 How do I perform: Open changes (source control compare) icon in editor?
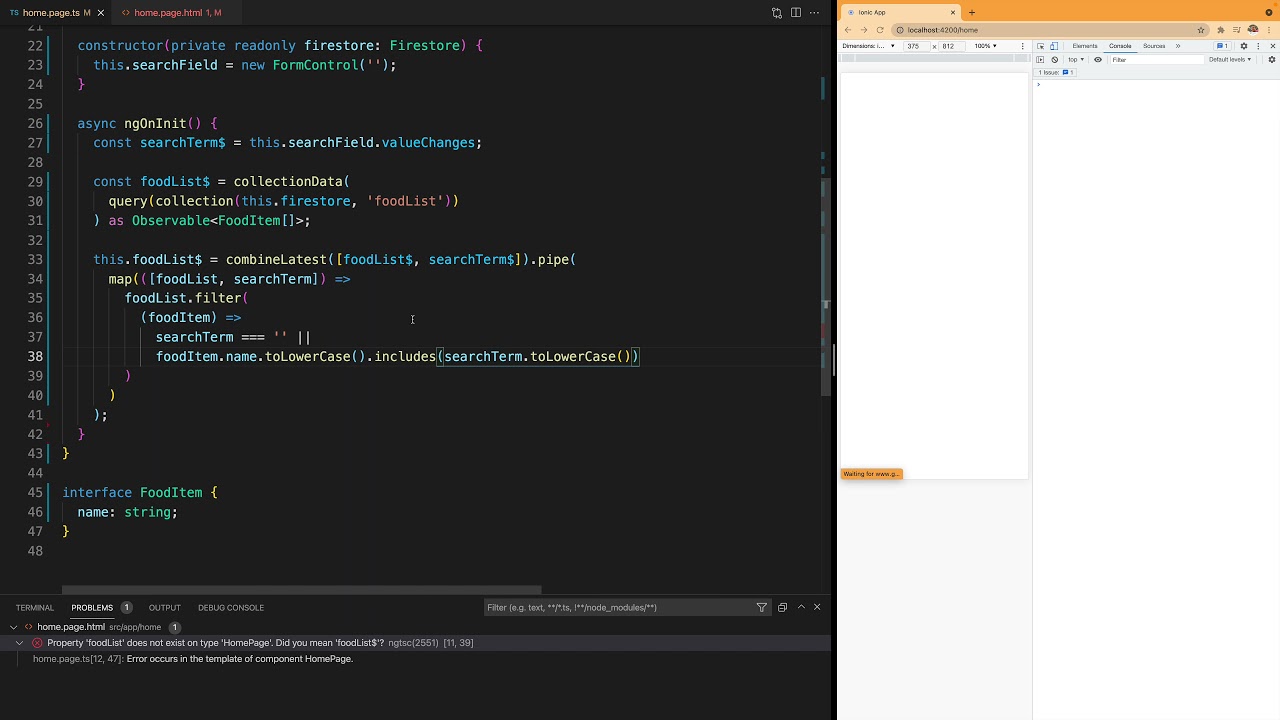pyautogui.click(x=777, y=13)
